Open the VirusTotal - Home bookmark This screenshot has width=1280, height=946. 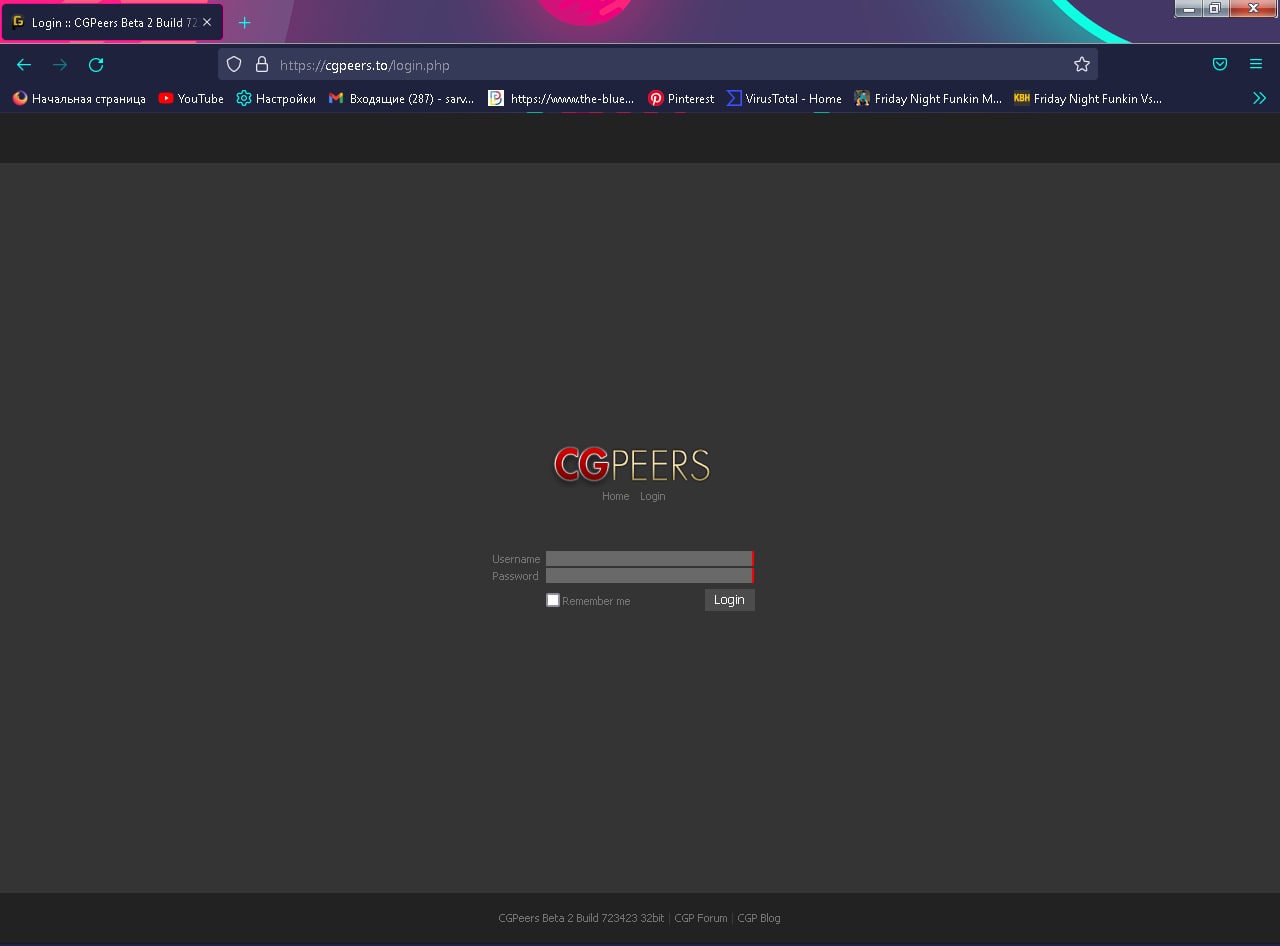coord(784,98)
